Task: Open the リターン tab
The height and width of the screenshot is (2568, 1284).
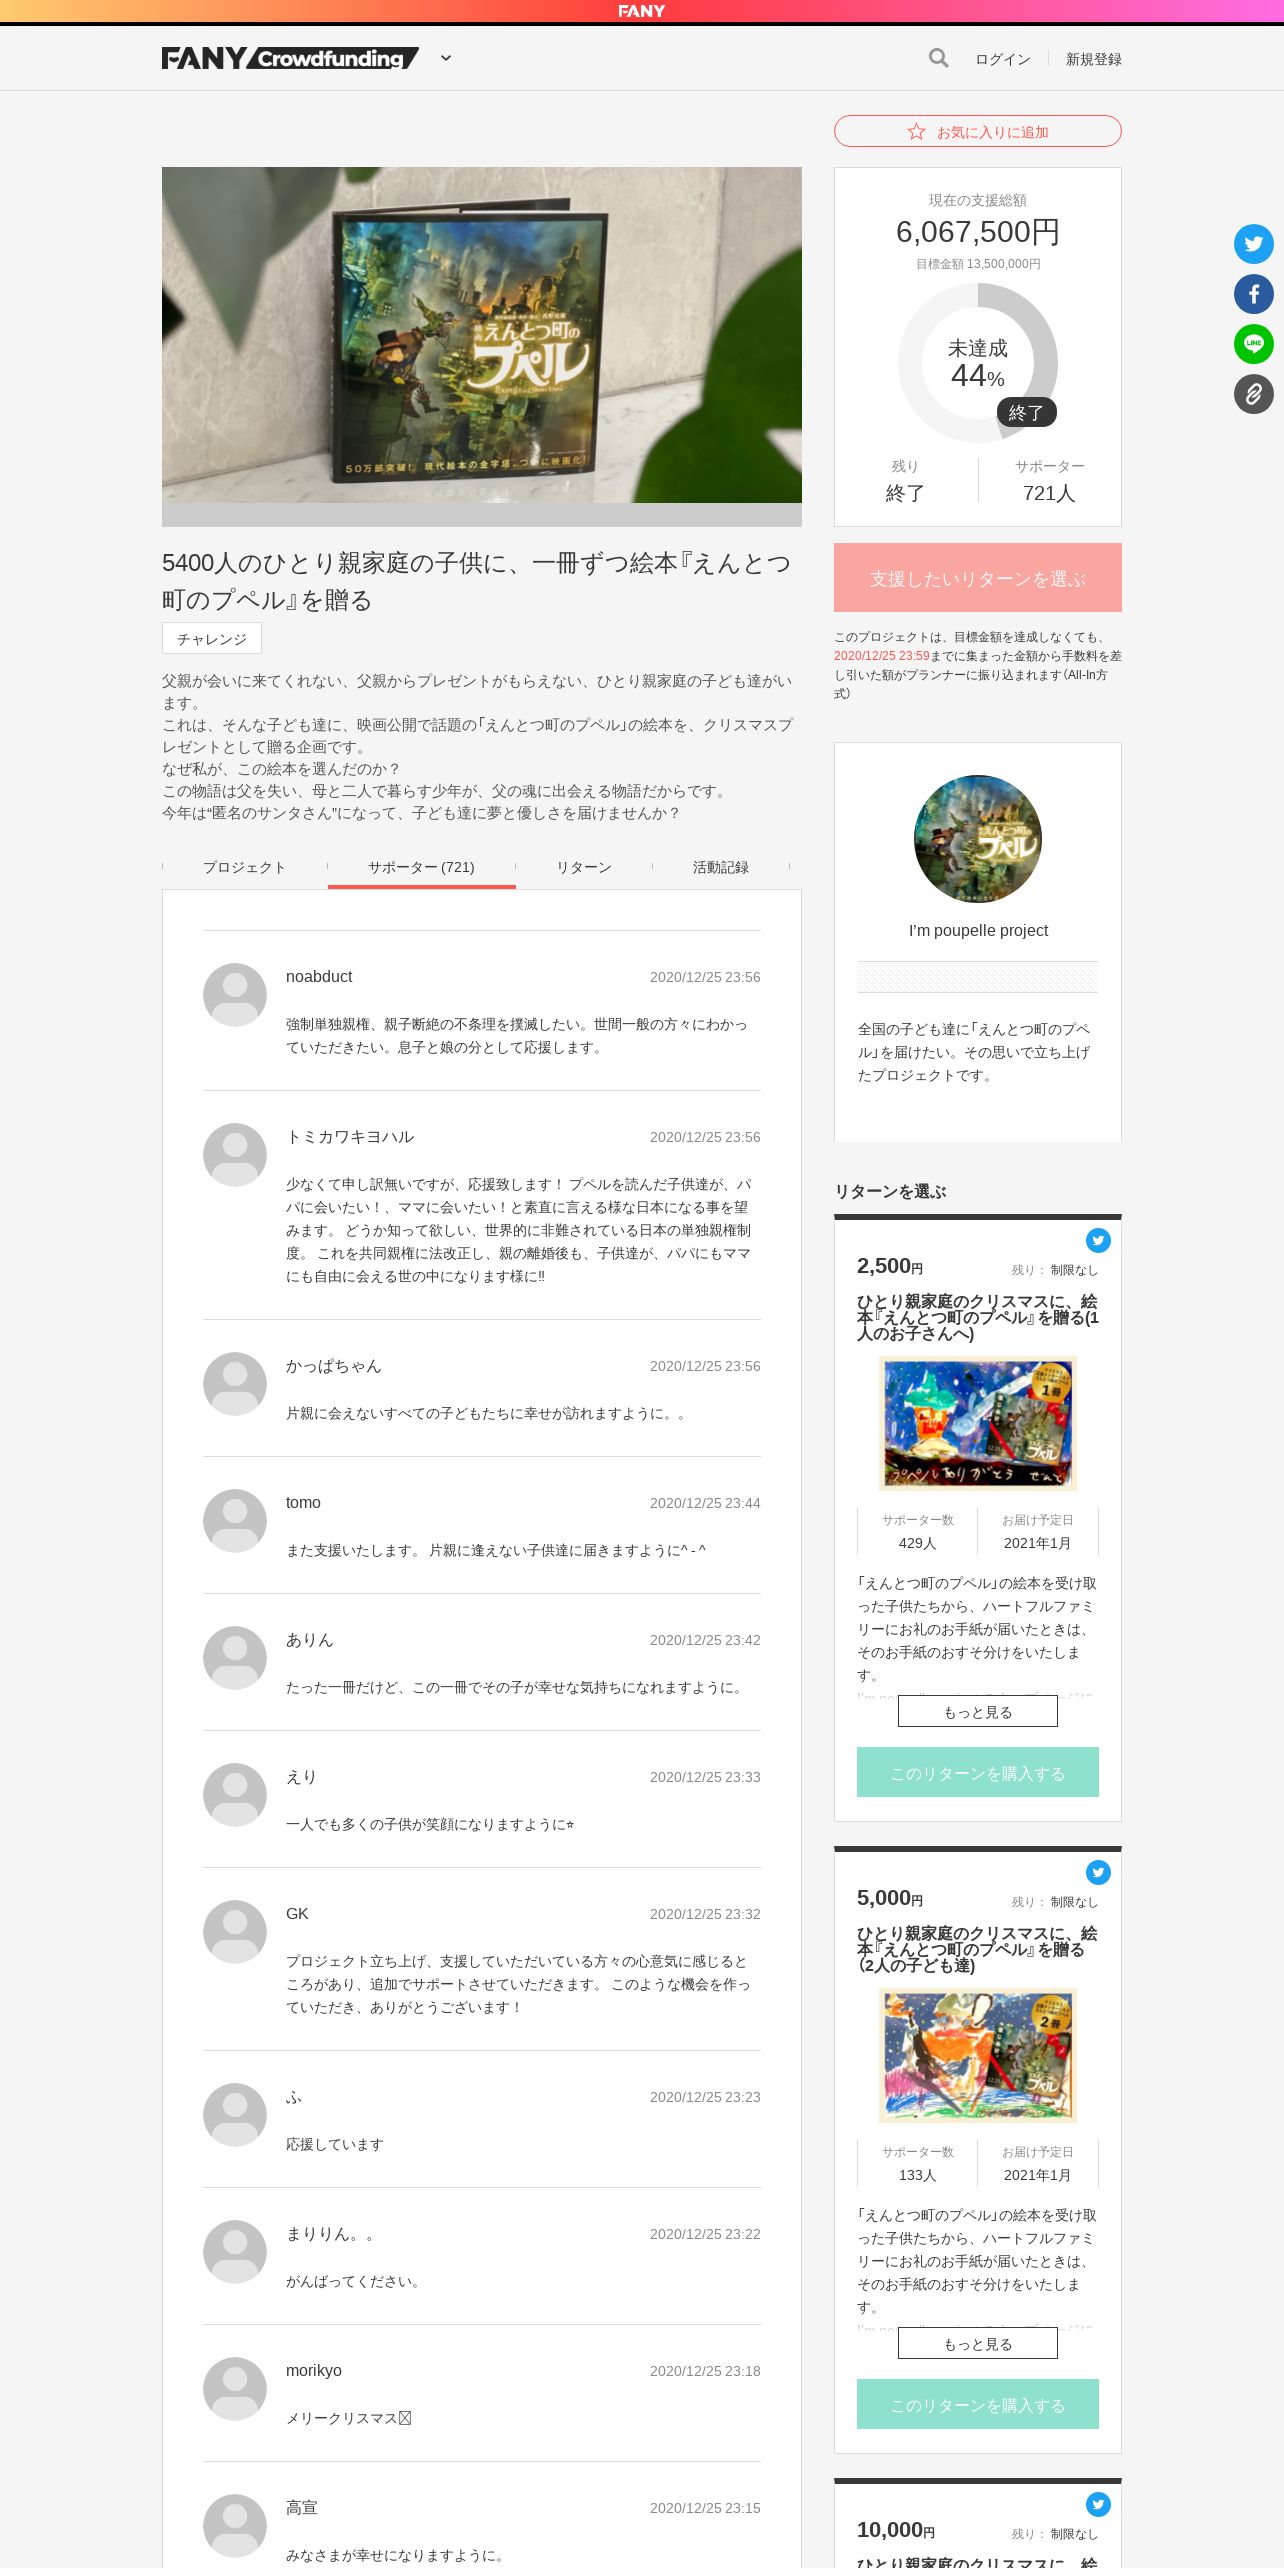Action: click(584, 867)
